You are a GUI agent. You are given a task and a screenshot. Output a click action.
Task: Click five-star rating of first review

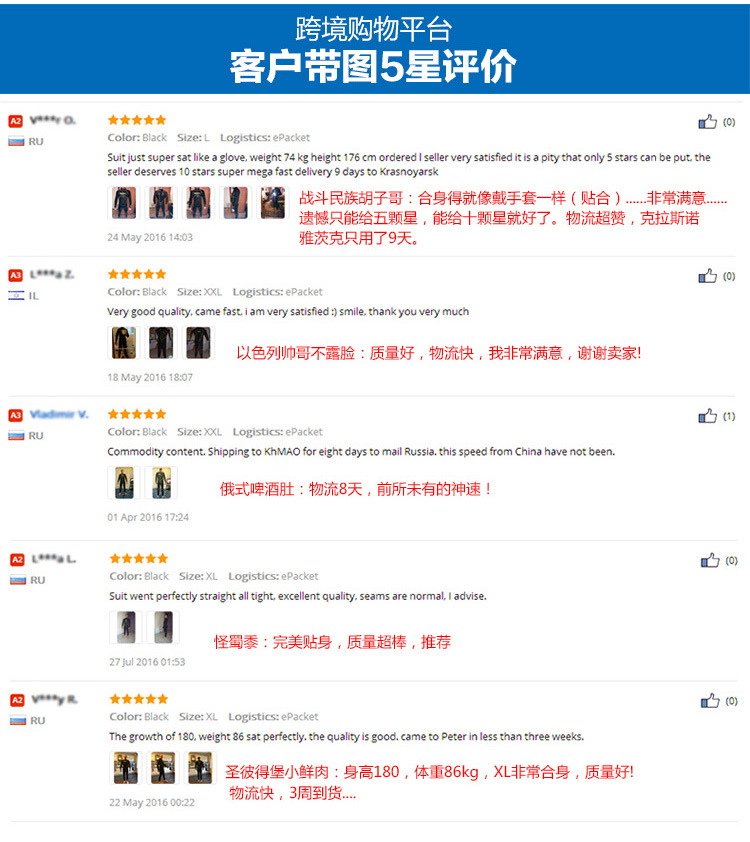137,120
